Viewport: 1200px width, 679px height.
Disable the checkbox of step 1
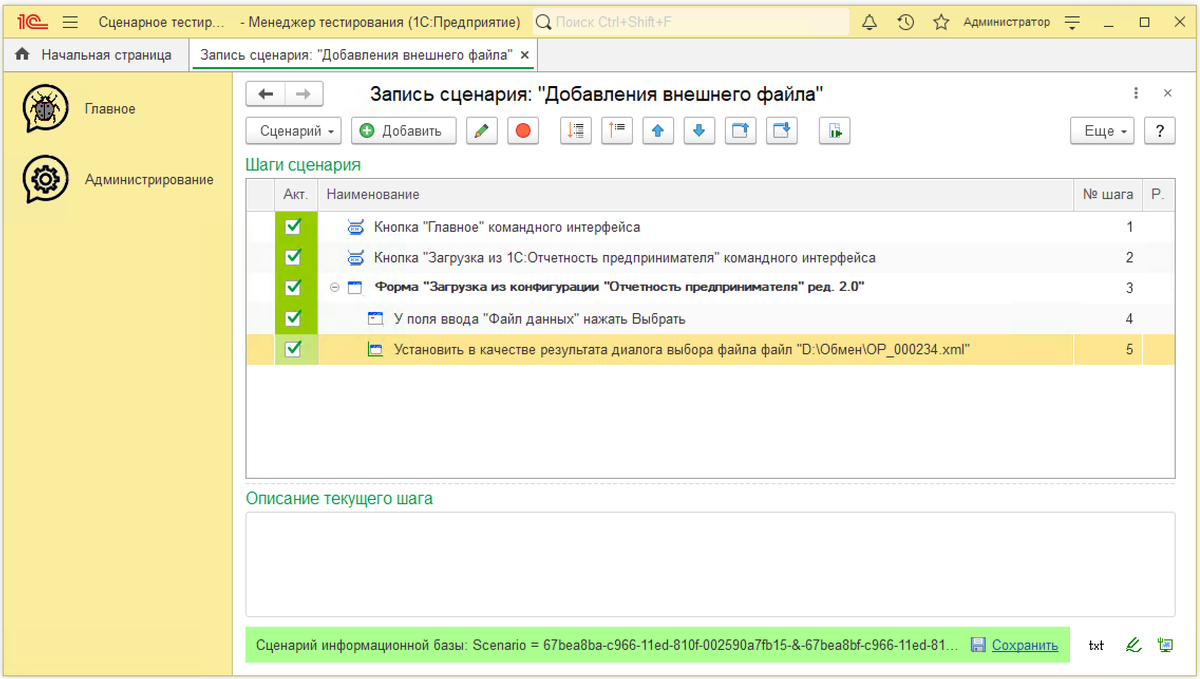[x=295, y=226]
